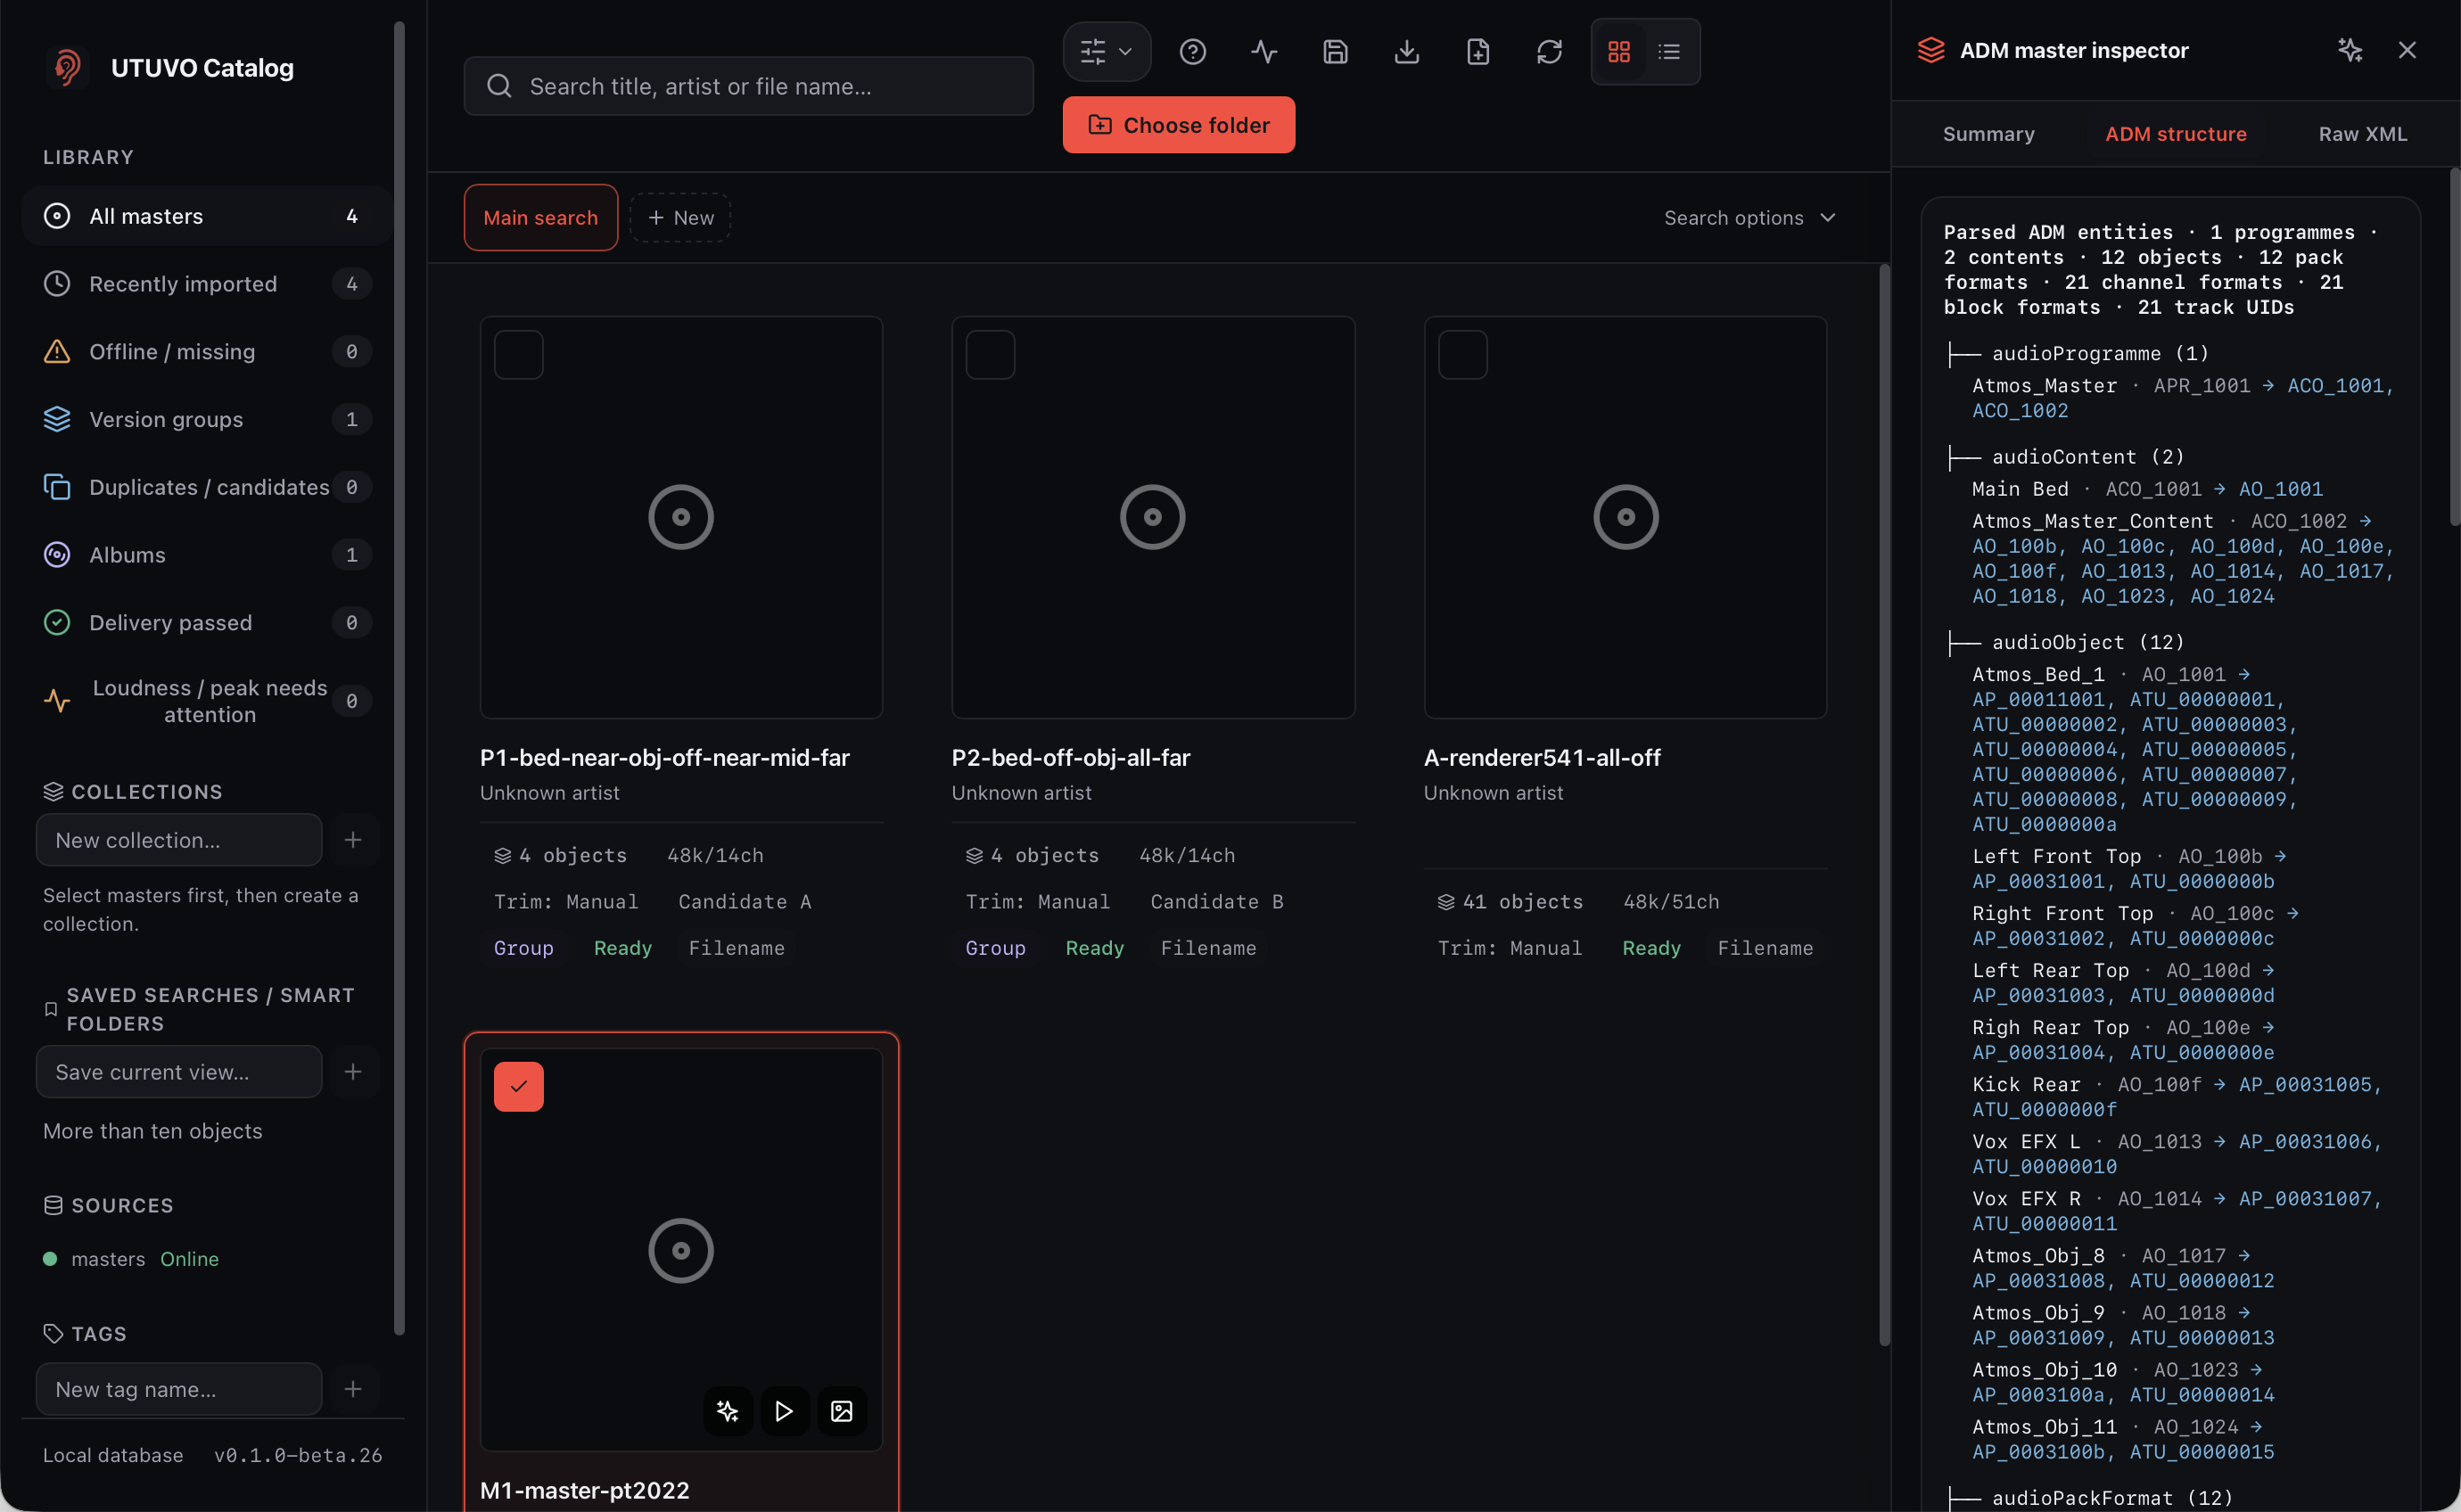Uncheck the M1-master-pt2022 card checkbox

518,1087
